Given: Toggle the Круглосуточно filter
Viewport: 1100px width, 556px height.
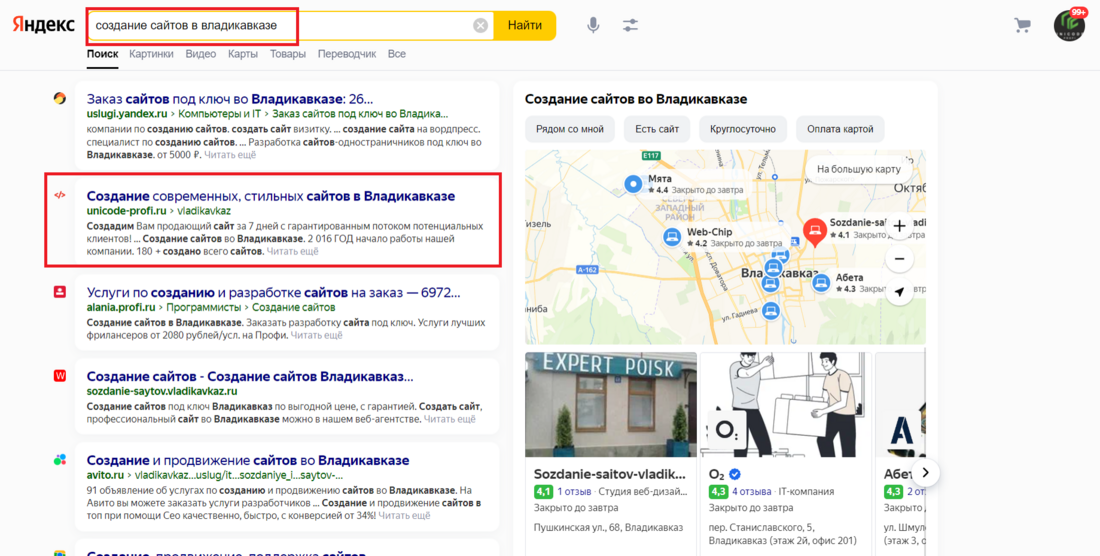Looking at the screenshot, I should pyautogui.click(x=743, y=129).
